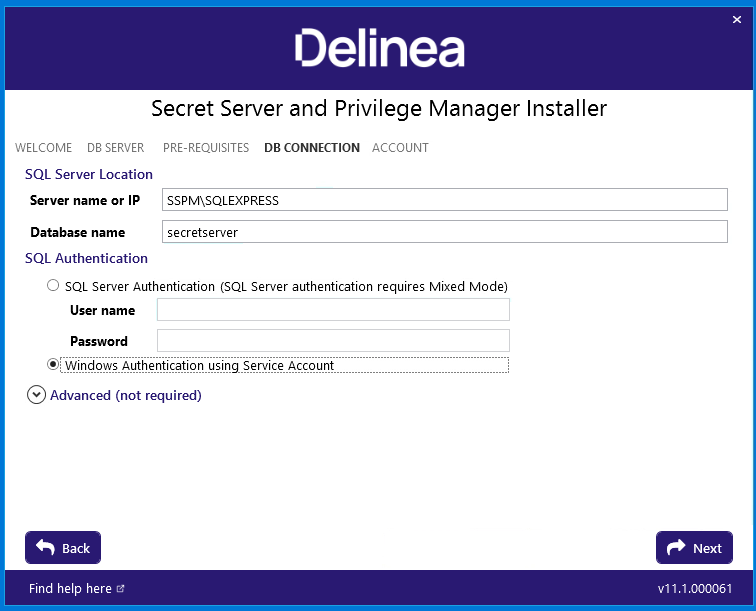
Task: Click the SQL Password input field
Action: pyautogui.click(x=333, y=340)
